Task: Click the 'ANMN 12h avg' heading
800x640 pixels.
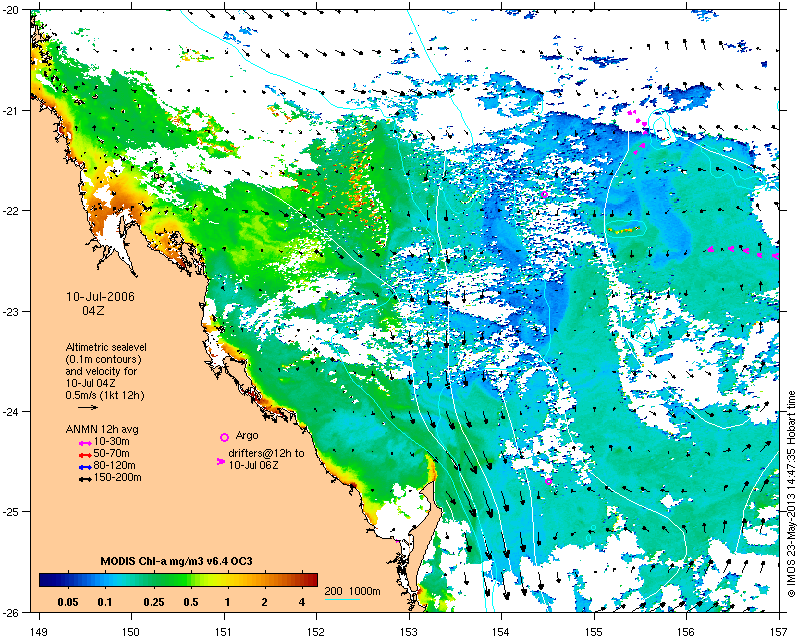Action: [102, 429]
